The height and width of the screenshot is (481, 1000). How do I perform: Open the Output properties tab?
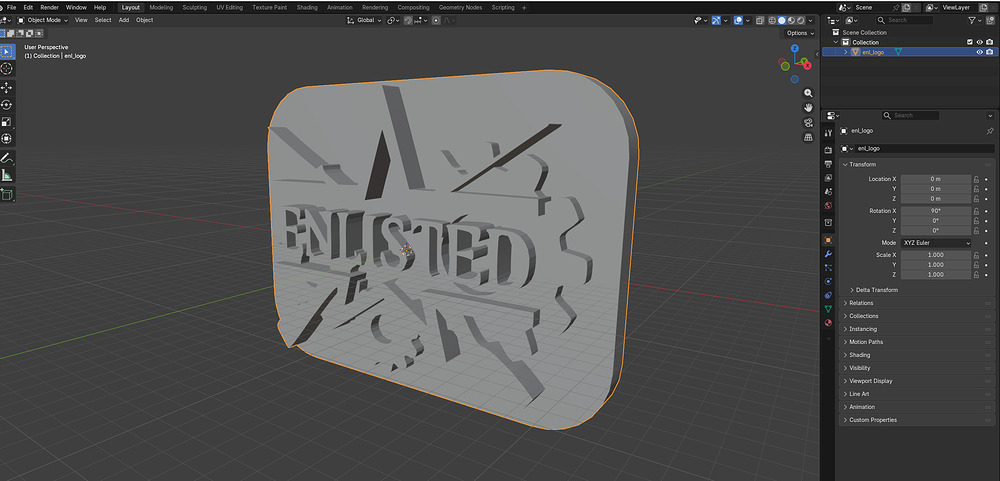click(x=828, y=164)
